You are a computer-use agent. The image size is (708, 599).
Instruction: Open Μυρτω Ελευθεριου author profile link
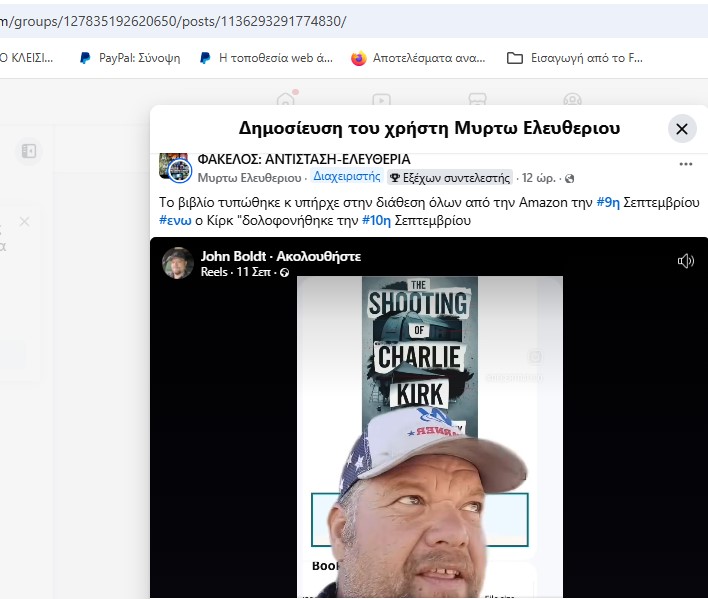(x=249, y=178)
